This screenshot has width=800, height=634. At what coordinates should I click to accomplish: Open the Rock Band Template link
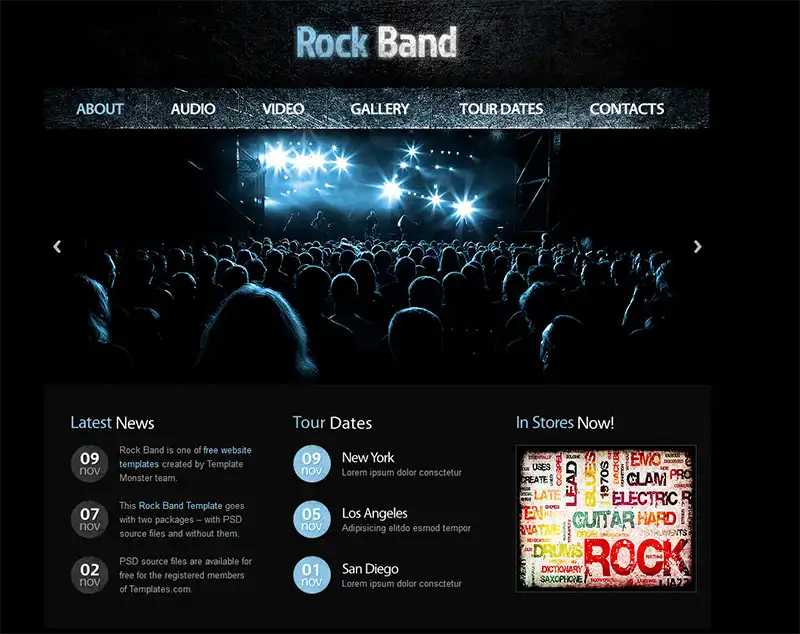click(x=181, y=505)
